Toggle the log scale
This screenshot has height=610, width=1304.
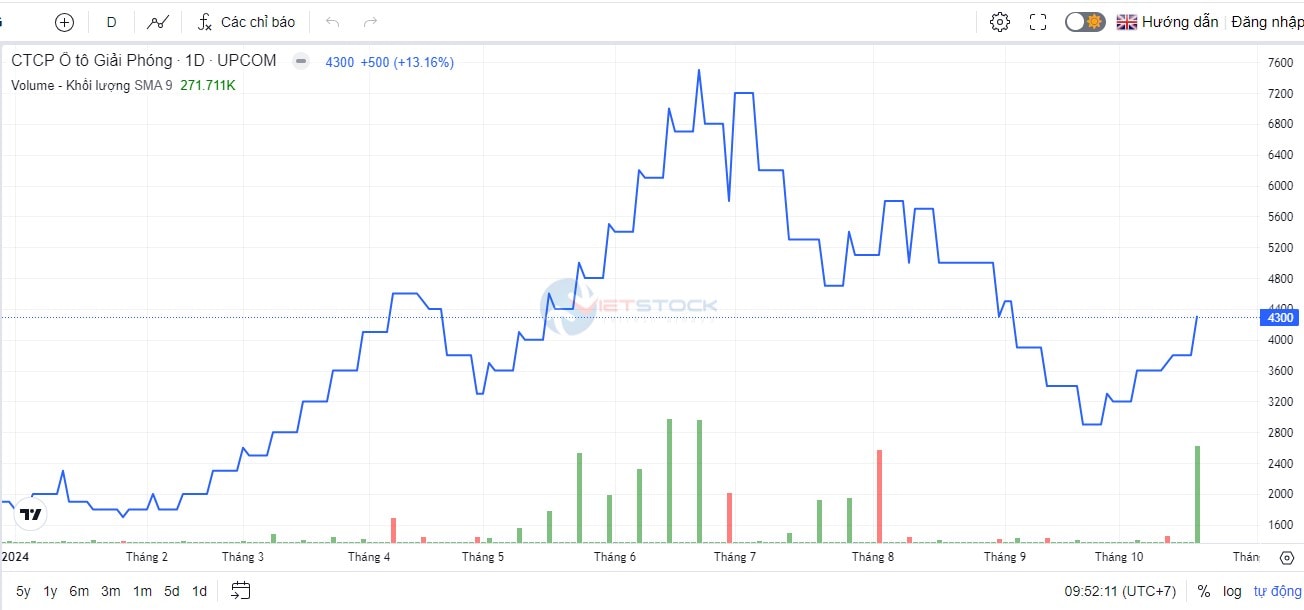(x=1232, y=591)
